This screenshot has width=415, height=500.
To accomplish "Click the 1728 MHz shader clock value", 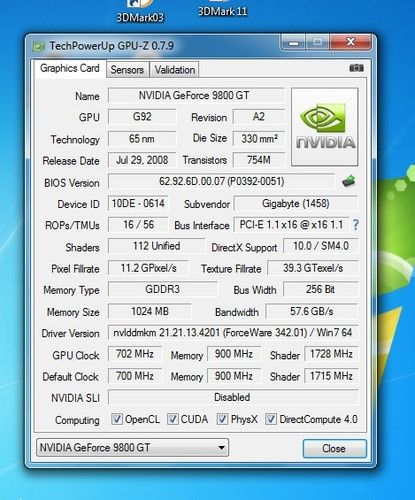I will coord(331,354).
